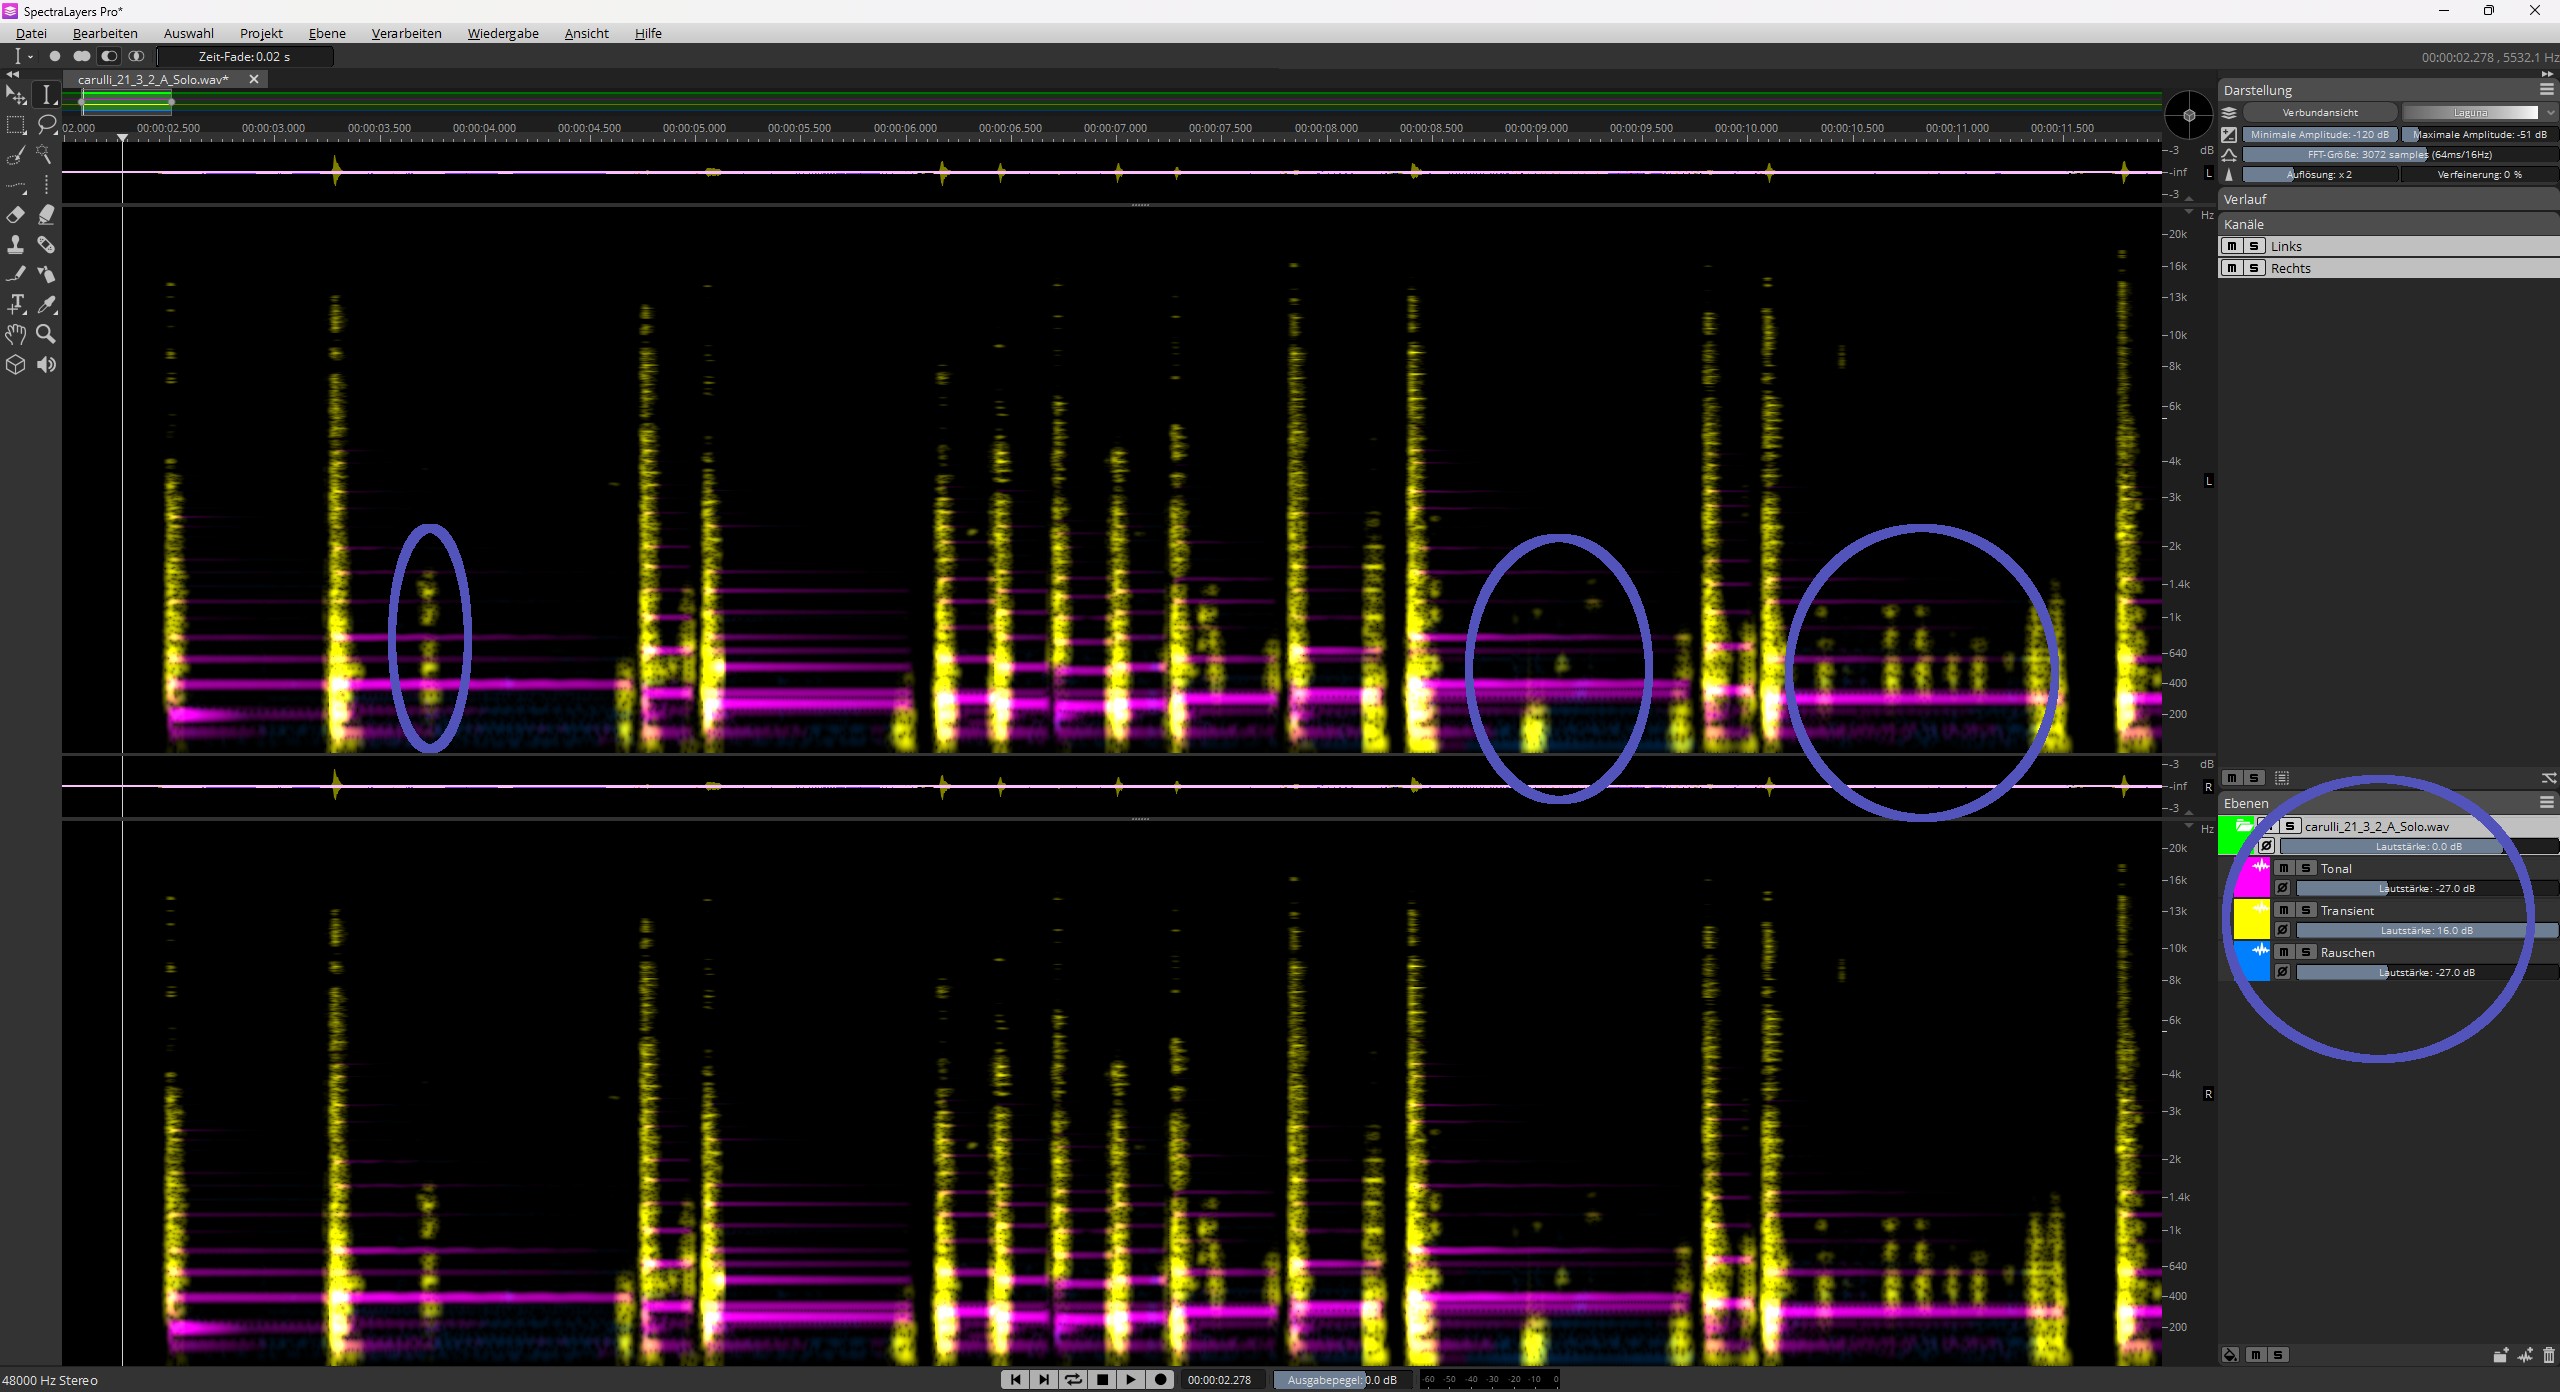2560x1392 pixels.
Task: Select the hand pan tool
Action: tap(16, 334)
